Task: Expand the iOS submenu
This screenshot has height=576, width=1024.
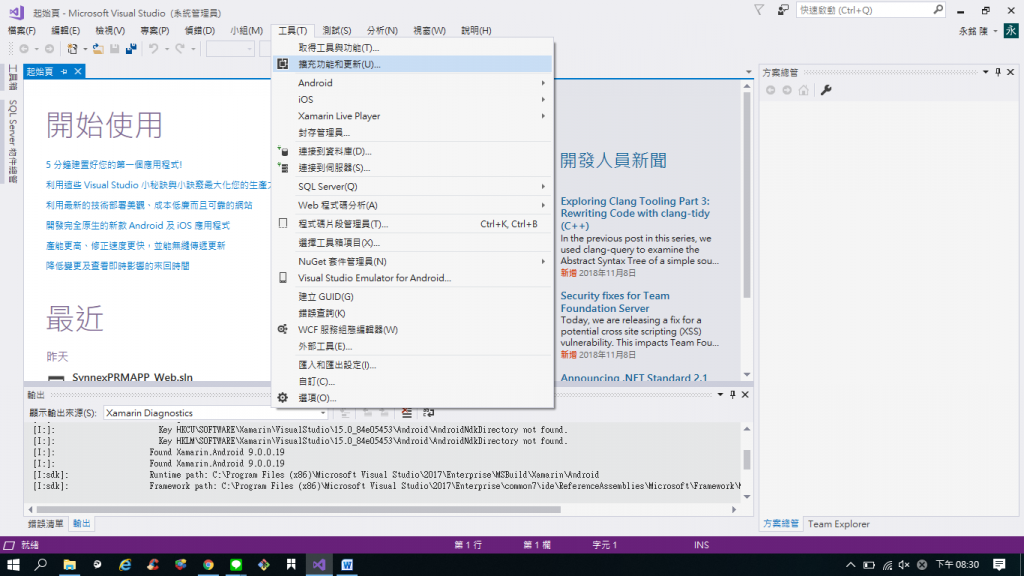Action: point(413,99)
